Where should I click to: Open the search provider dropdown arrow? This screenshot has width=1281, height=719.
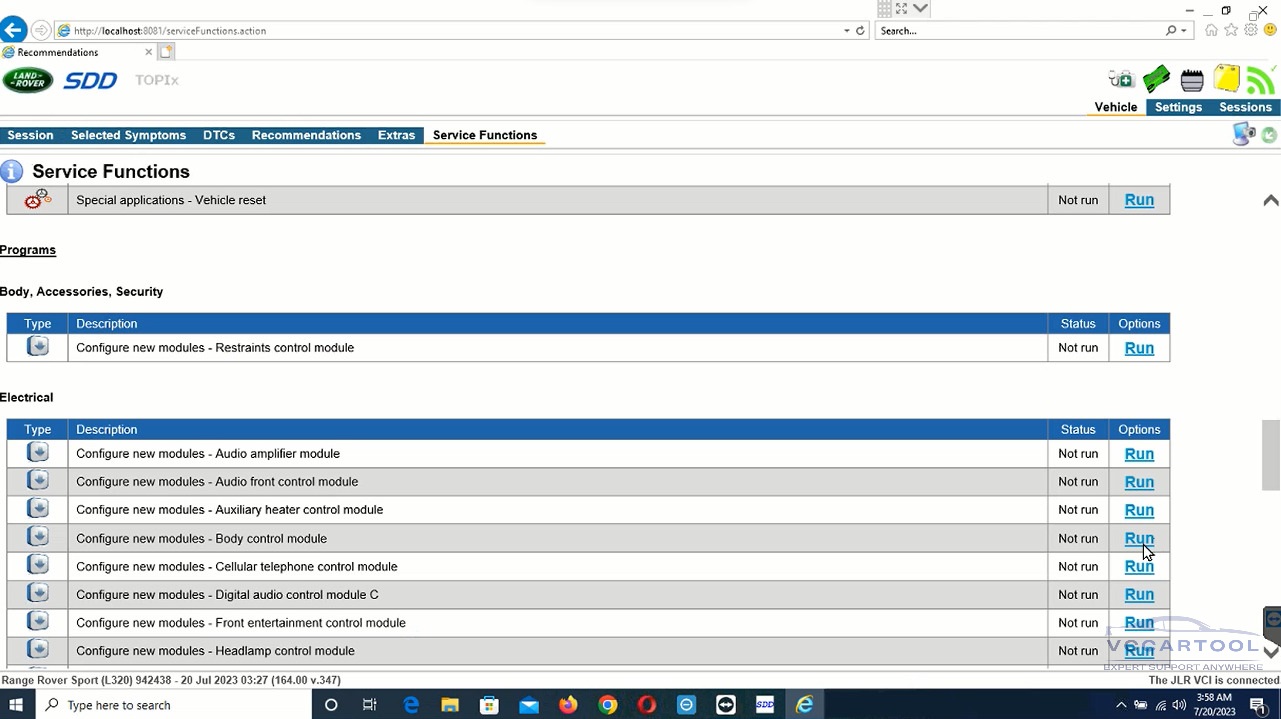coord(1184,31)
